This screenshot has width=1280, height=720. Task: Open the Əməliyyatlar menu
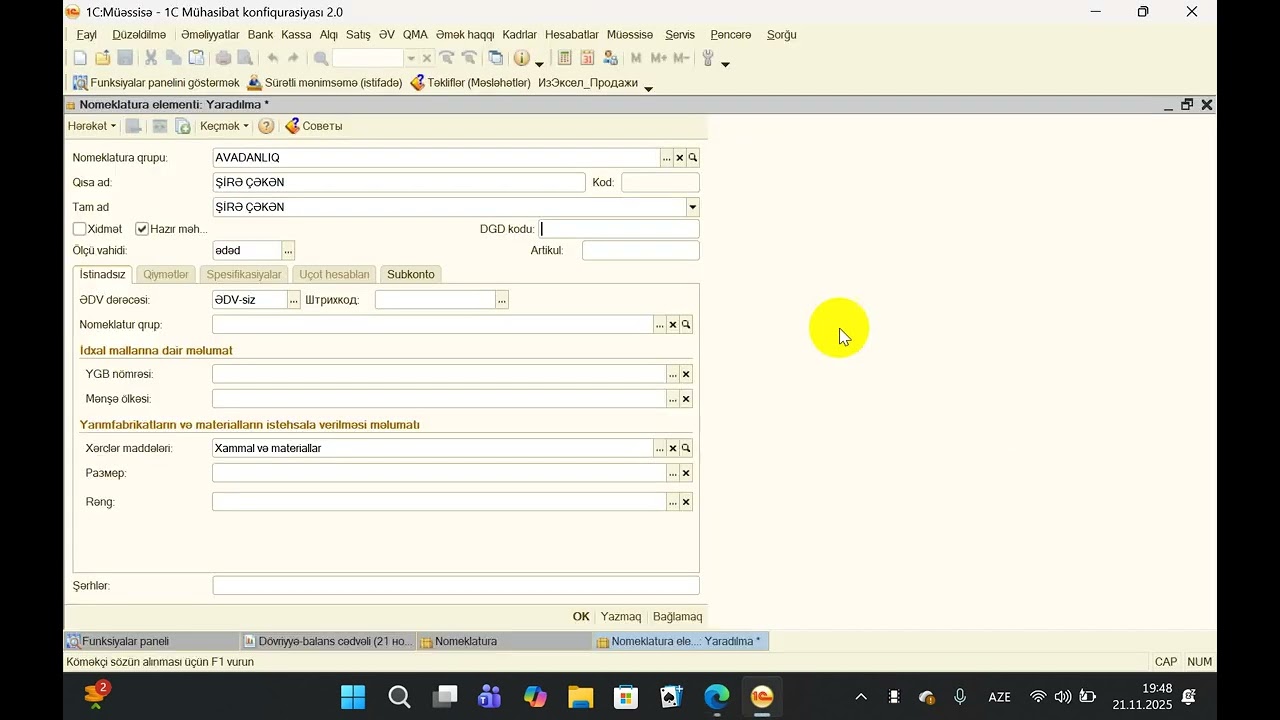210,35
